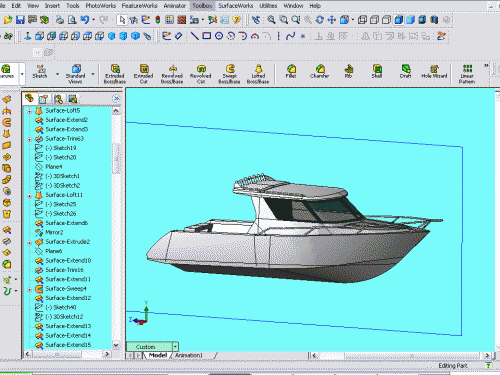Viewport: 500px width, 375px height.
Task: Select the Circle sketch tool
Action: [219, 36]
